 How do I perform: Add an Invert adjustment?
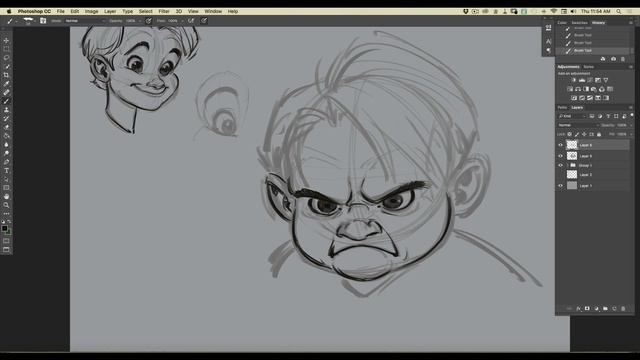(574, 98)
